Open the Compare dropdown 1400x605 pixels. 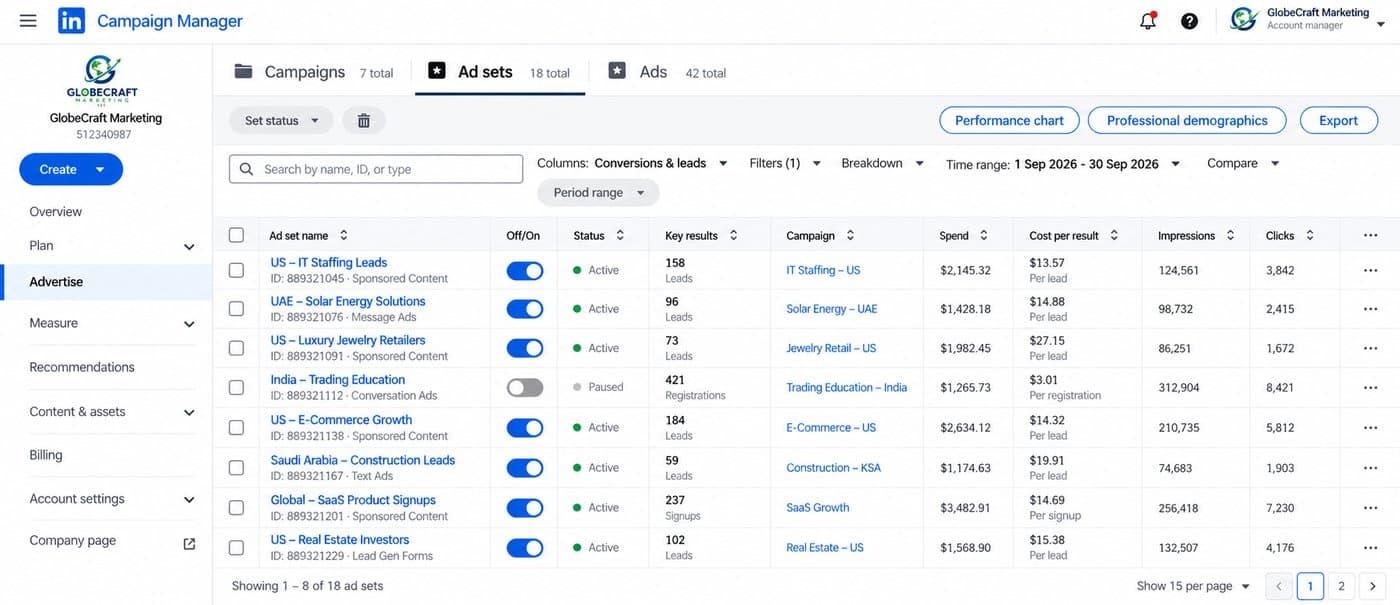tap(1243, 163)
